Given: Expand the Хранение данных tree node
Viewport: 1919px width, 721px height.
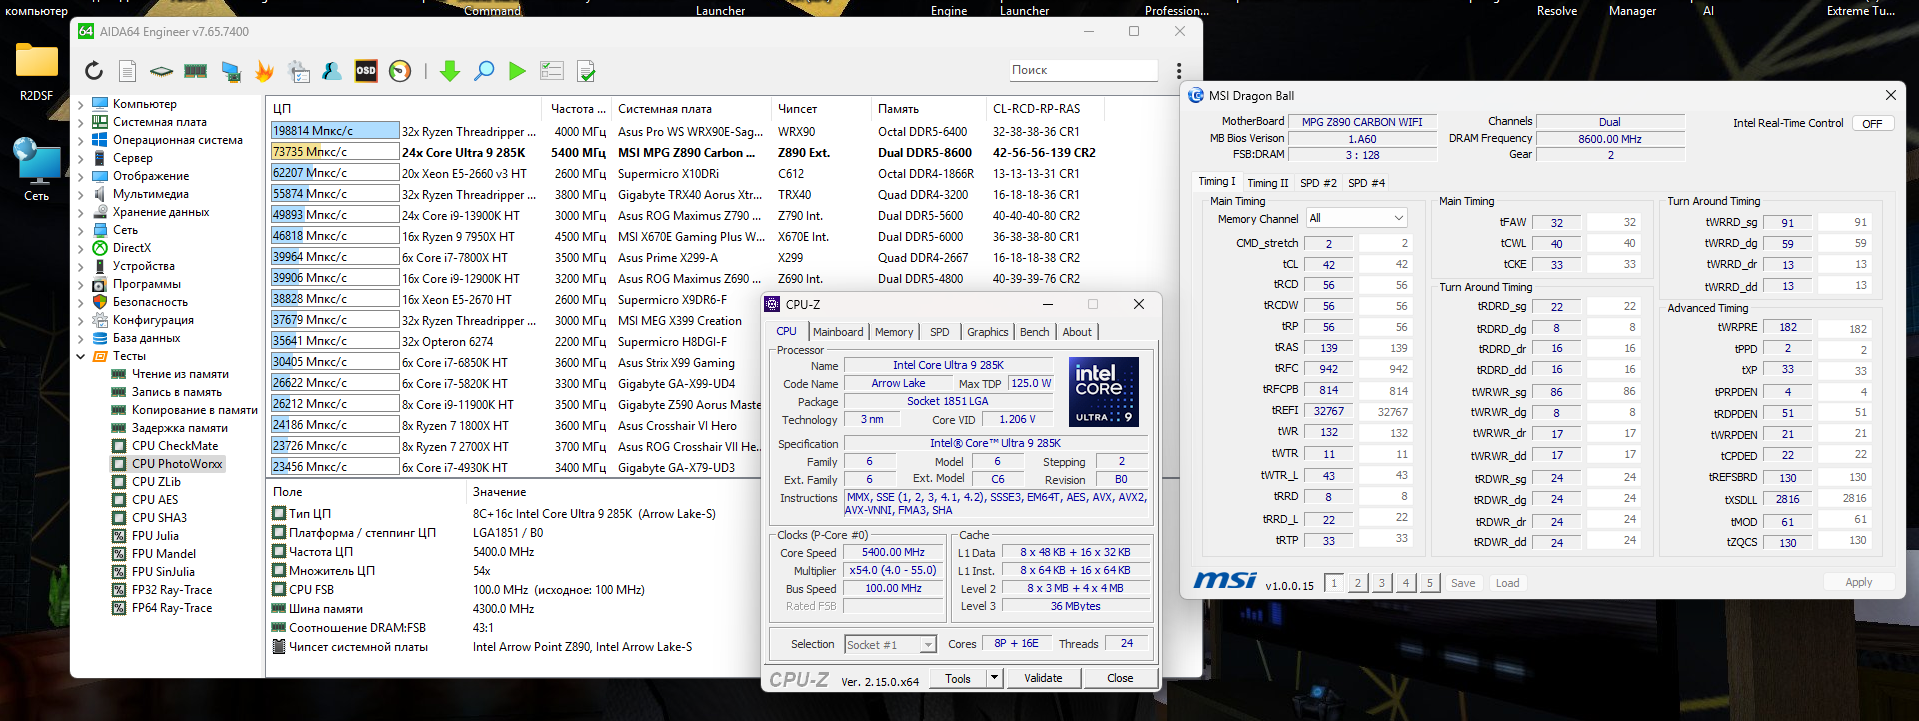Looking at the screenshot, I should point(81,212).
